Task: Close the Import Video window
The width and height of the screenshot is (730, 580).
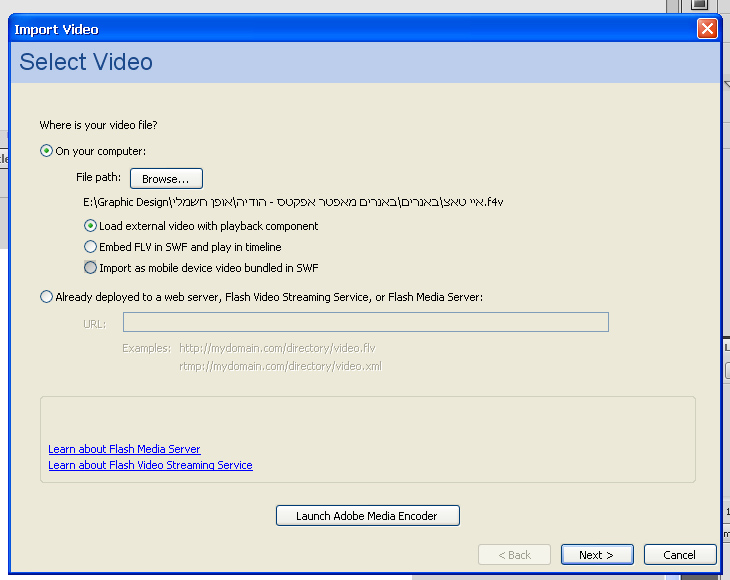Action: pos(707,29)
